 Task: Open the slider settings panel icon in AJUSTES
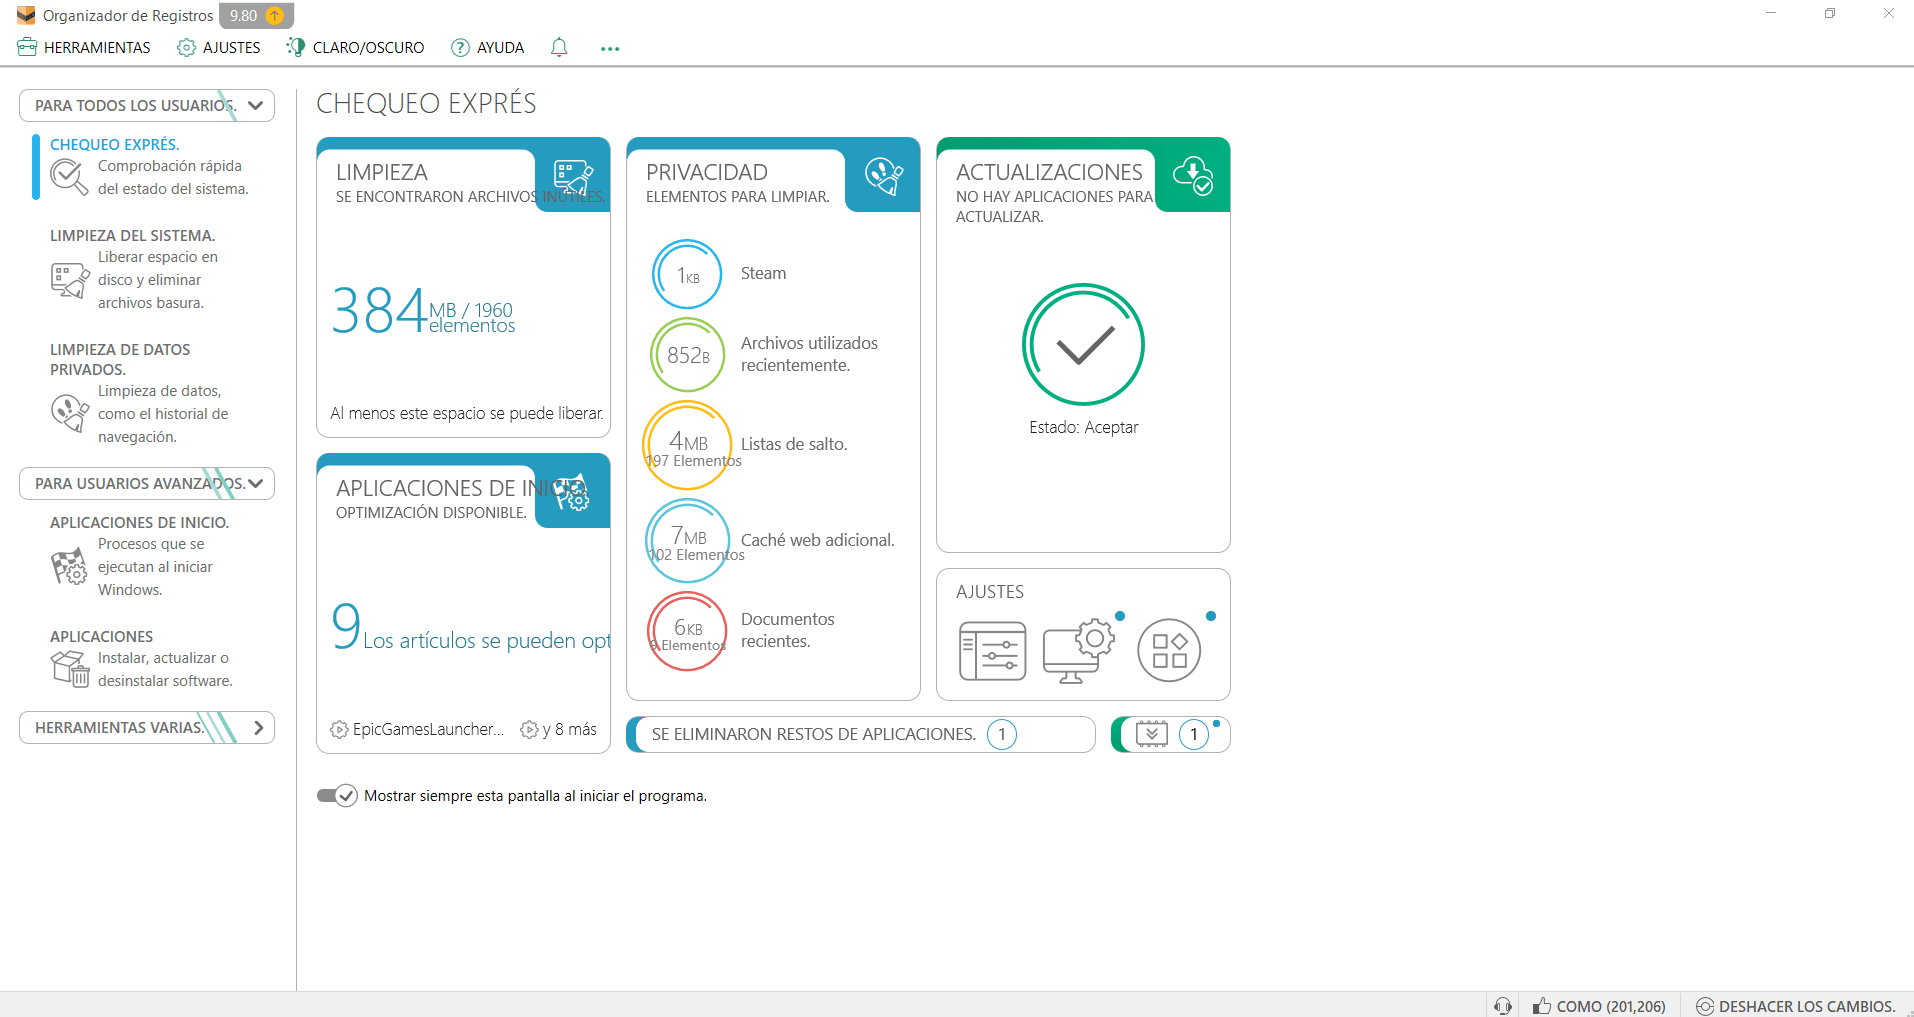992,651
